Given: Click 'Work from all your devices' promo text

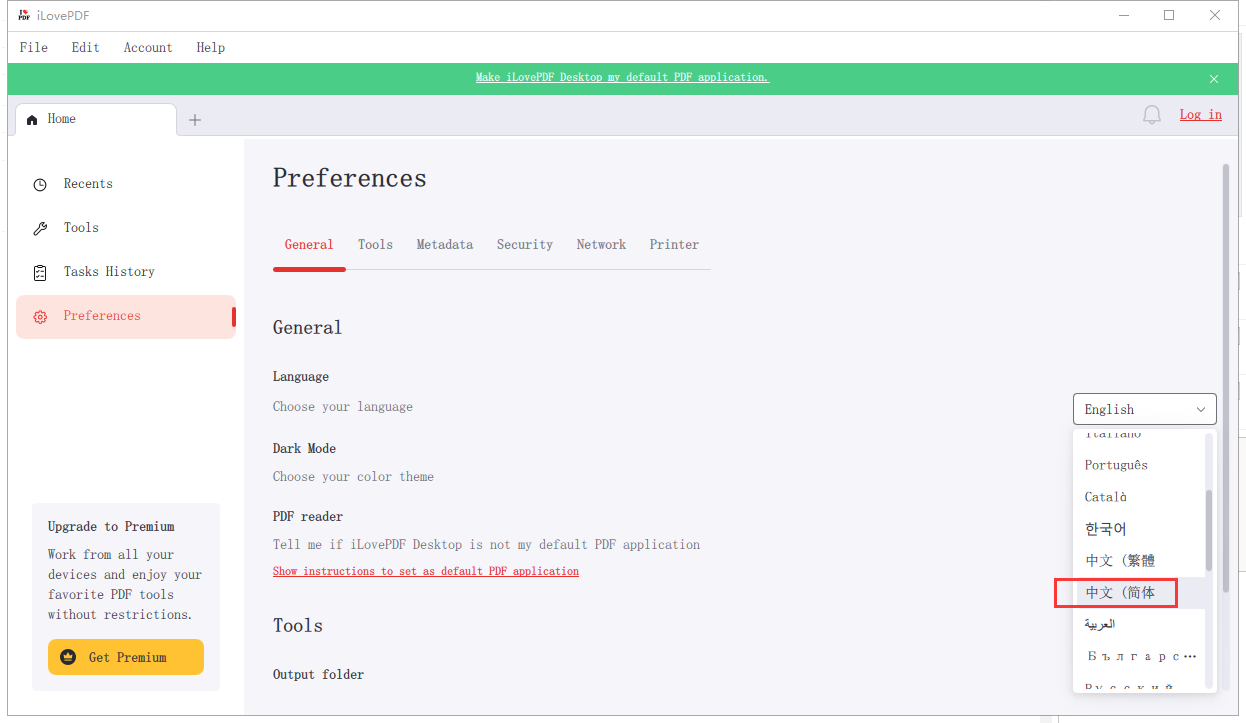Looking at the screenshot, I should pyautogui.click(x=125, y=585).
